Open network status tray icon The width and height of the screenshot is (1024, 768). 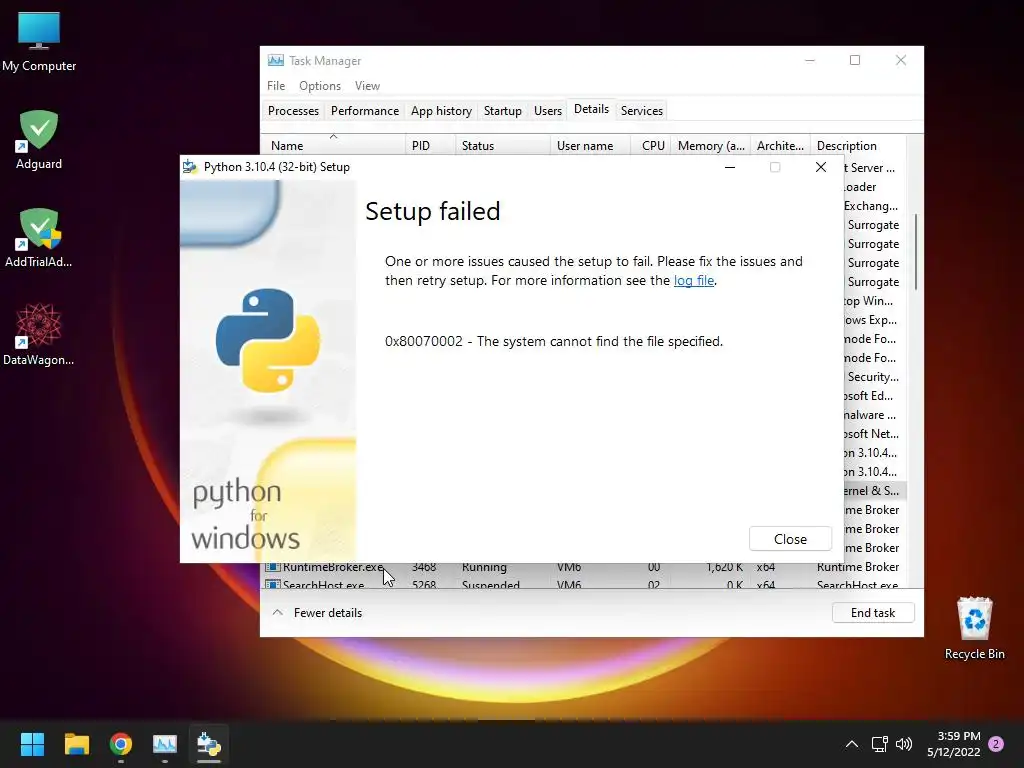(x=880, y=744)
